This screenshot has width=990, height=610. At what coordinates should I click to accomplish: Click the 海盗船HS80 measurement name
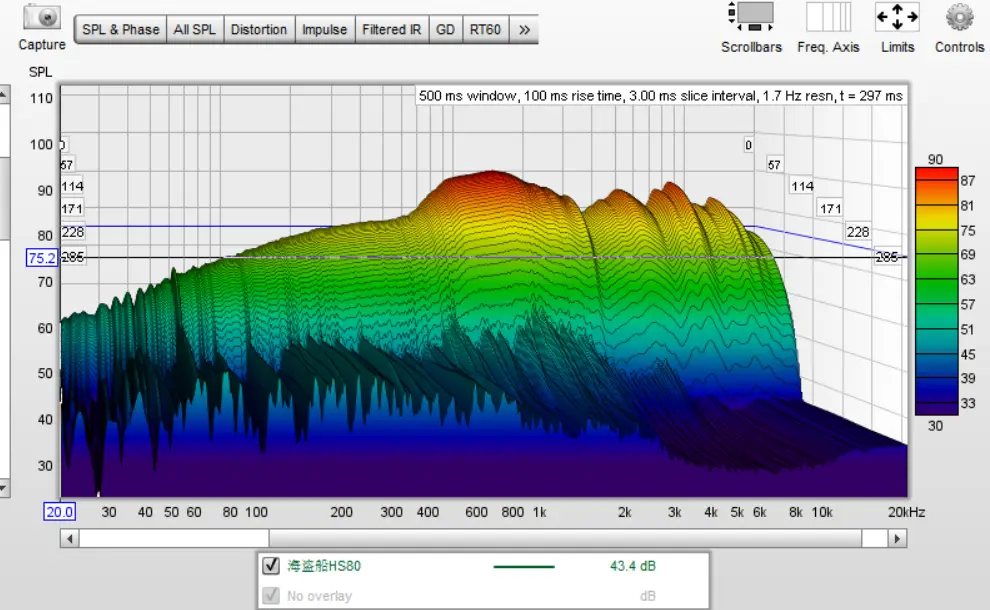click(x=324, y=566)
